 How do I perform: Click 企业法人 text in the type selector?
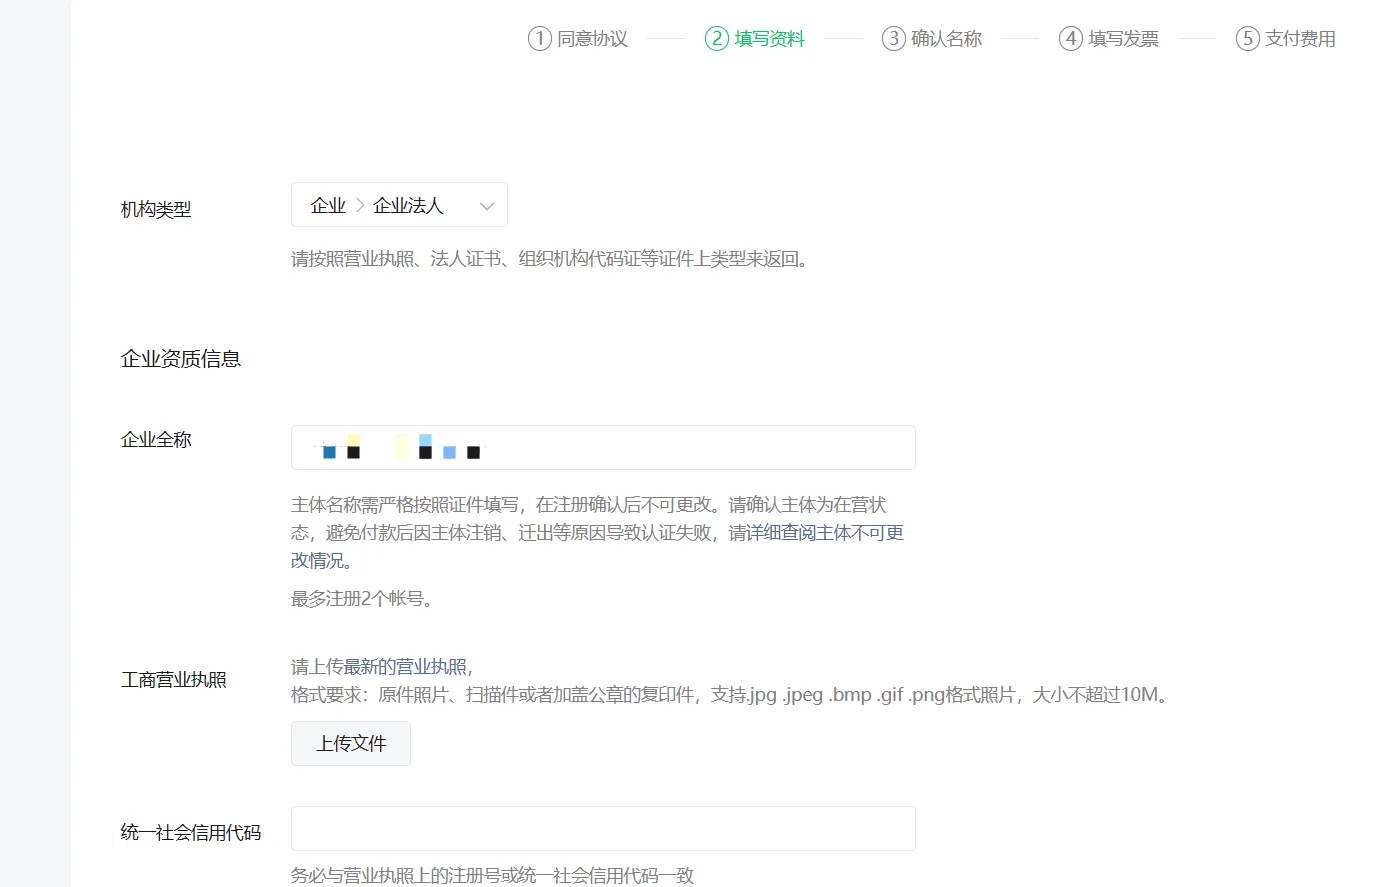point(408,206)
